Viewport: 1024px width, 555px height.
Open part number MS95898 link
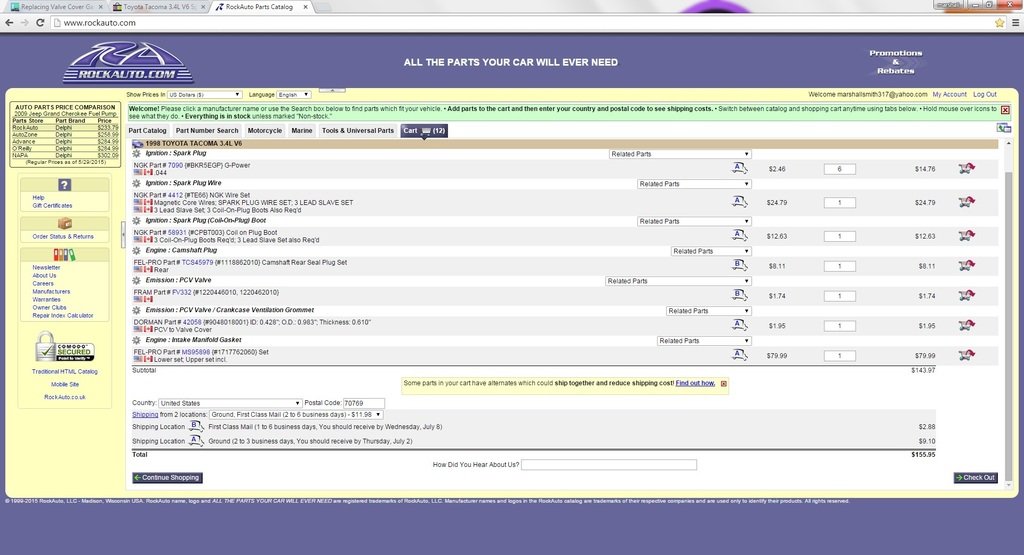196,352
